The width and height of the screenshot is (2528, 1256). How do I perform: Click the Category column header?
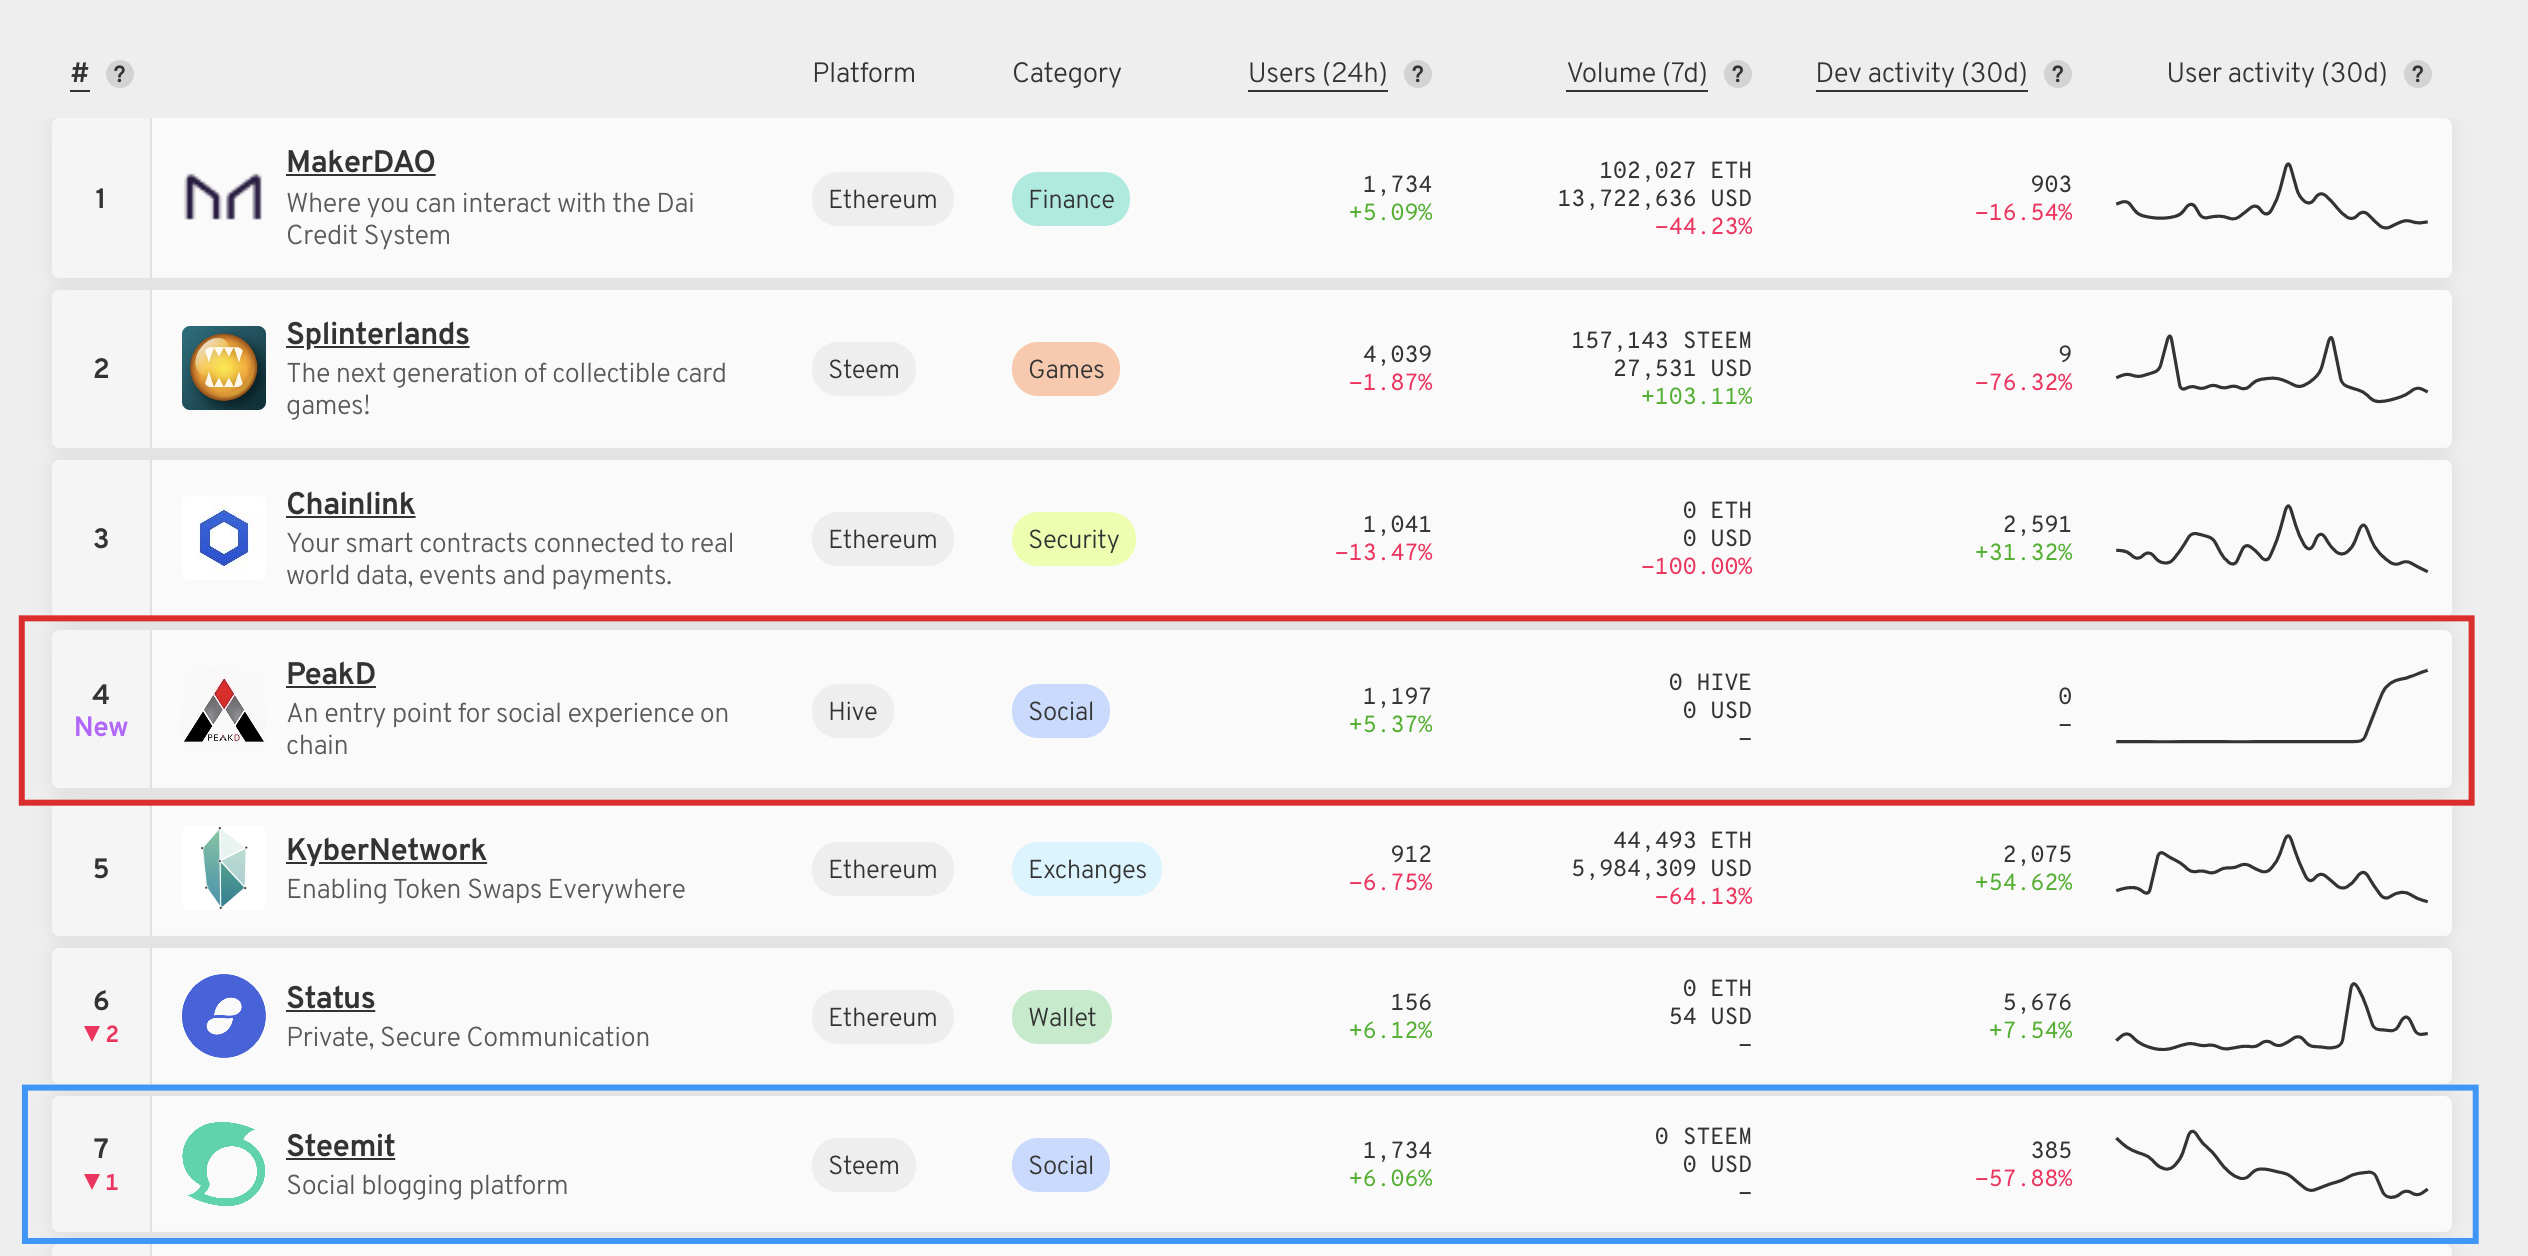1067,73
